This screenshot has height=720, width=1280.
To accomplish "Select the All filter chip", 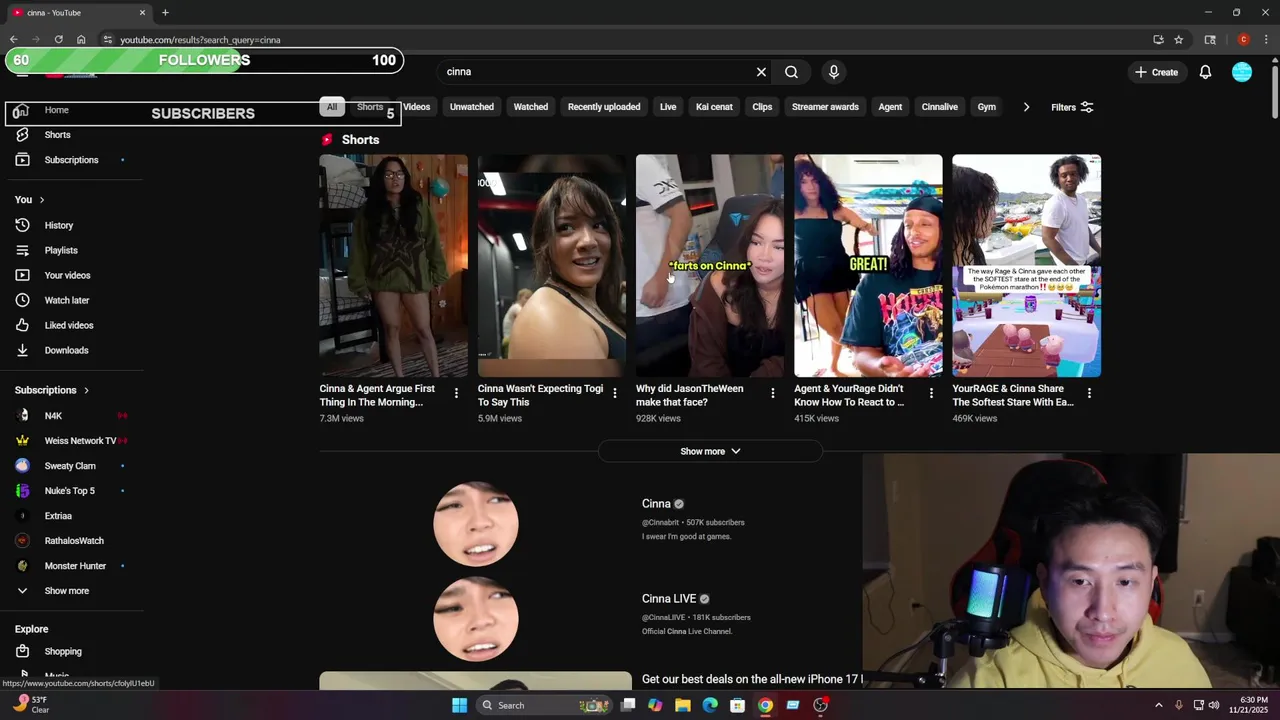I will [332, 107].
